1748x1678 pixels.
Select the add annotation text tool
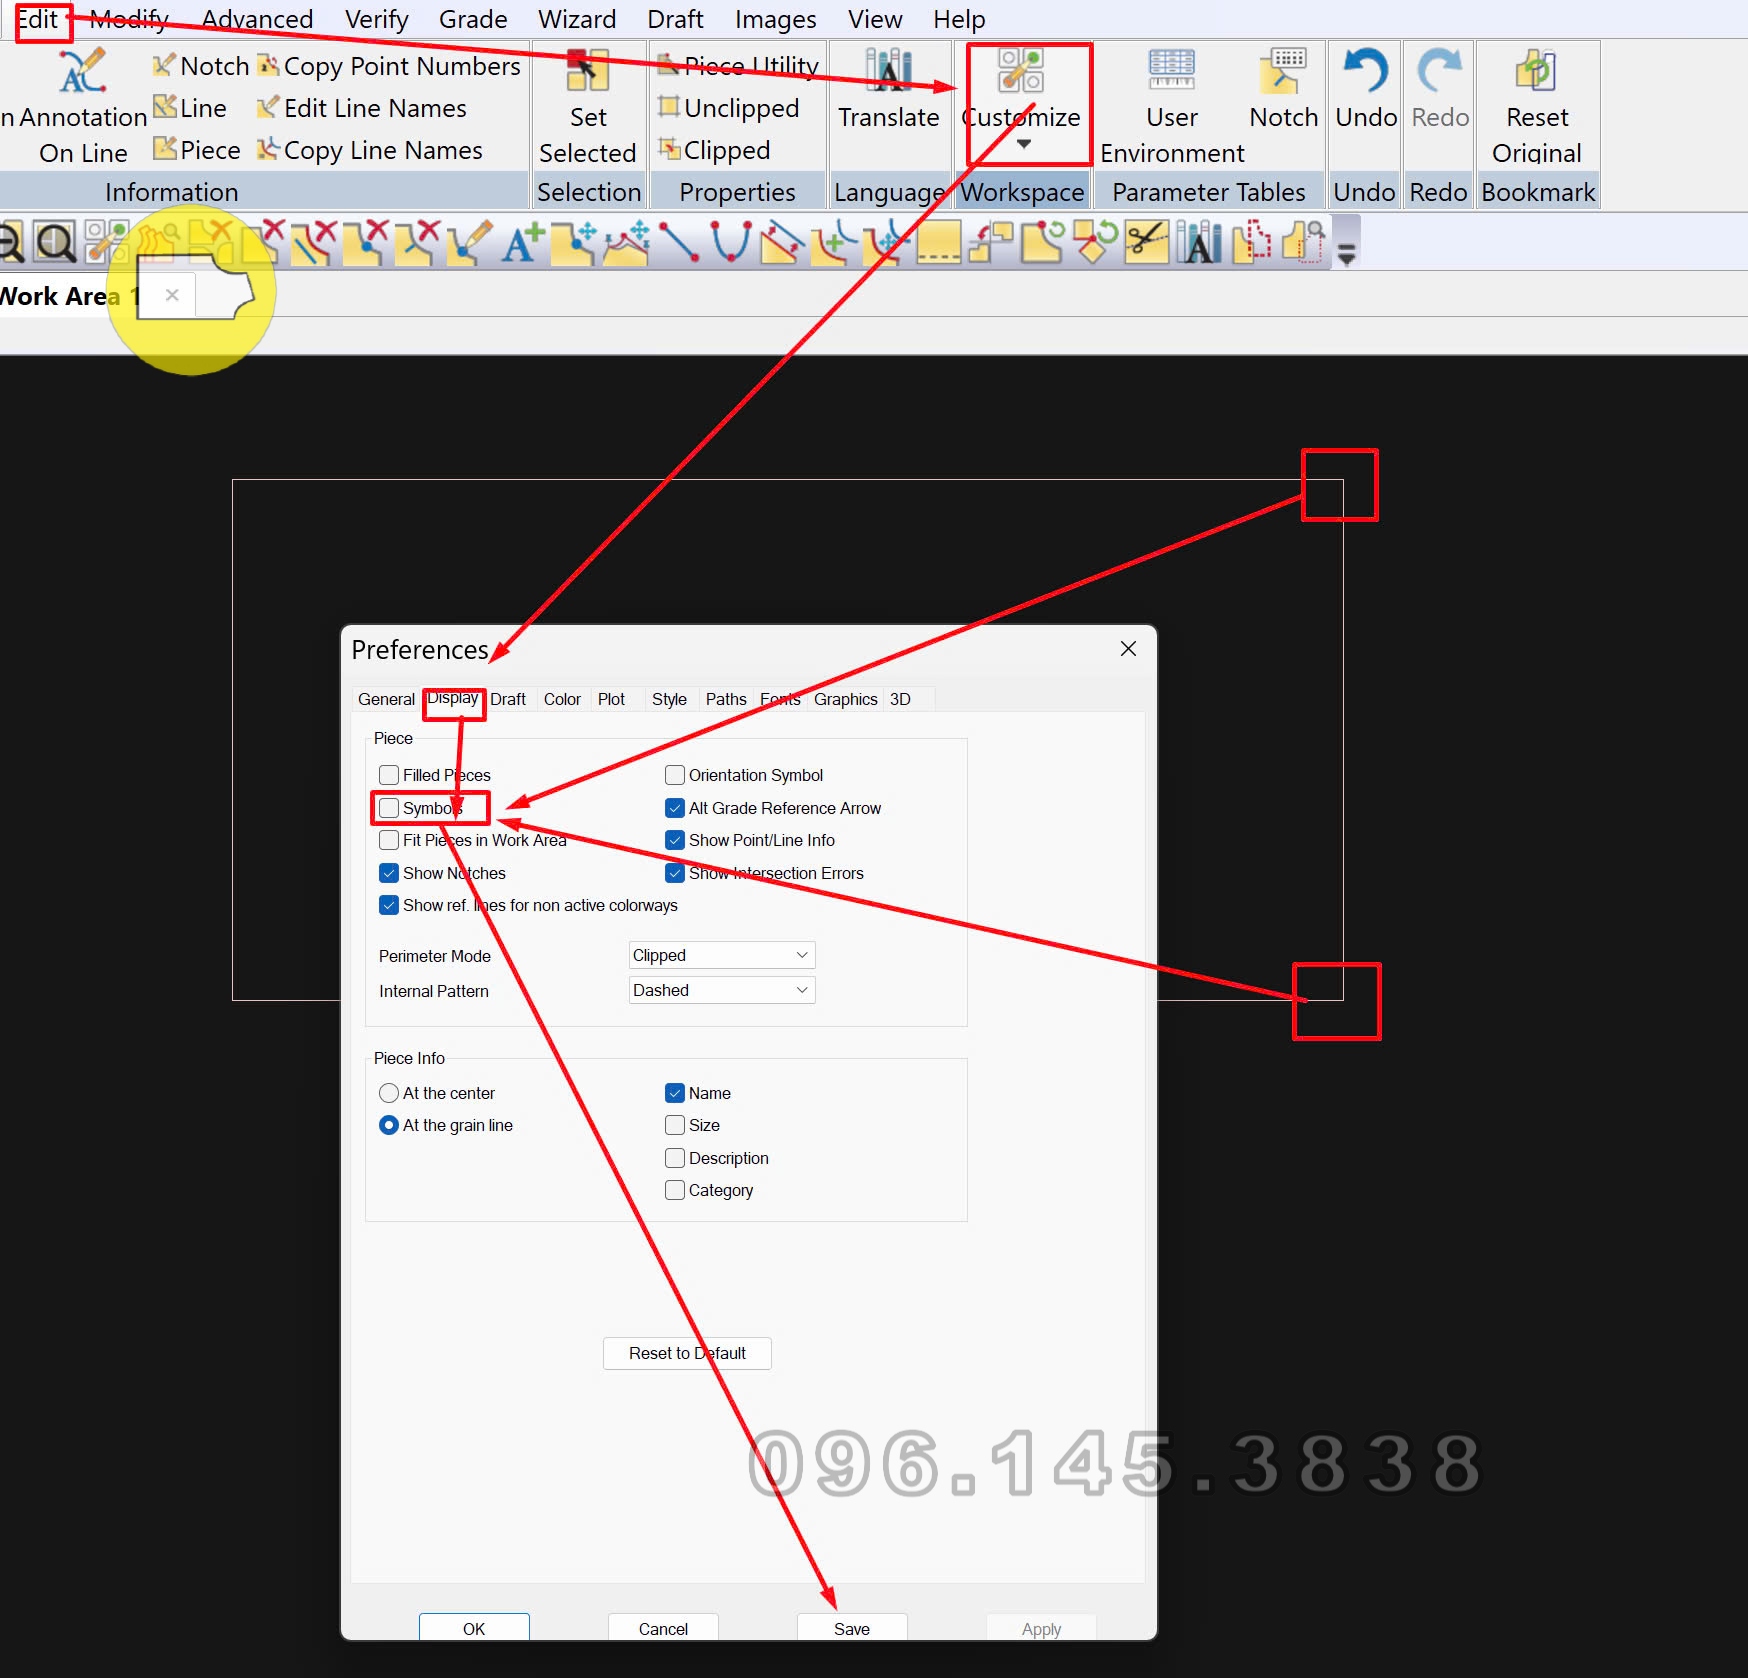click(x=522, y=243)
